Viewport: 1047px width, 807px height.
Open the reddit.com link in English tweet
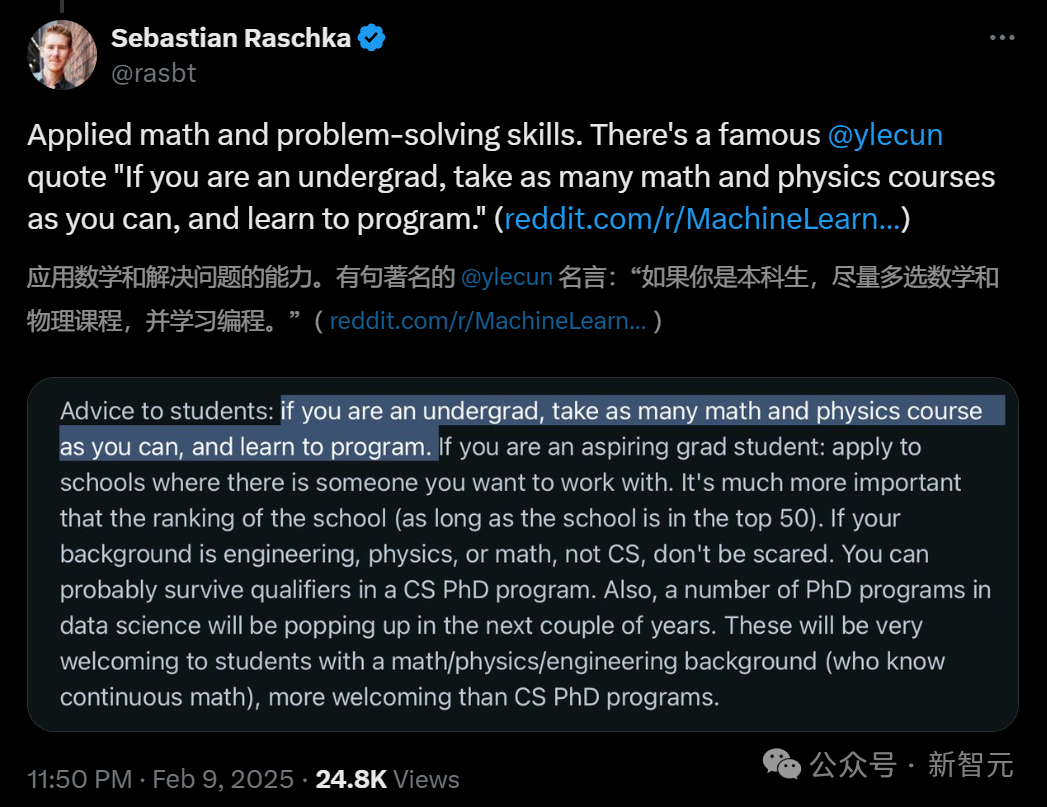click(701, 219)
